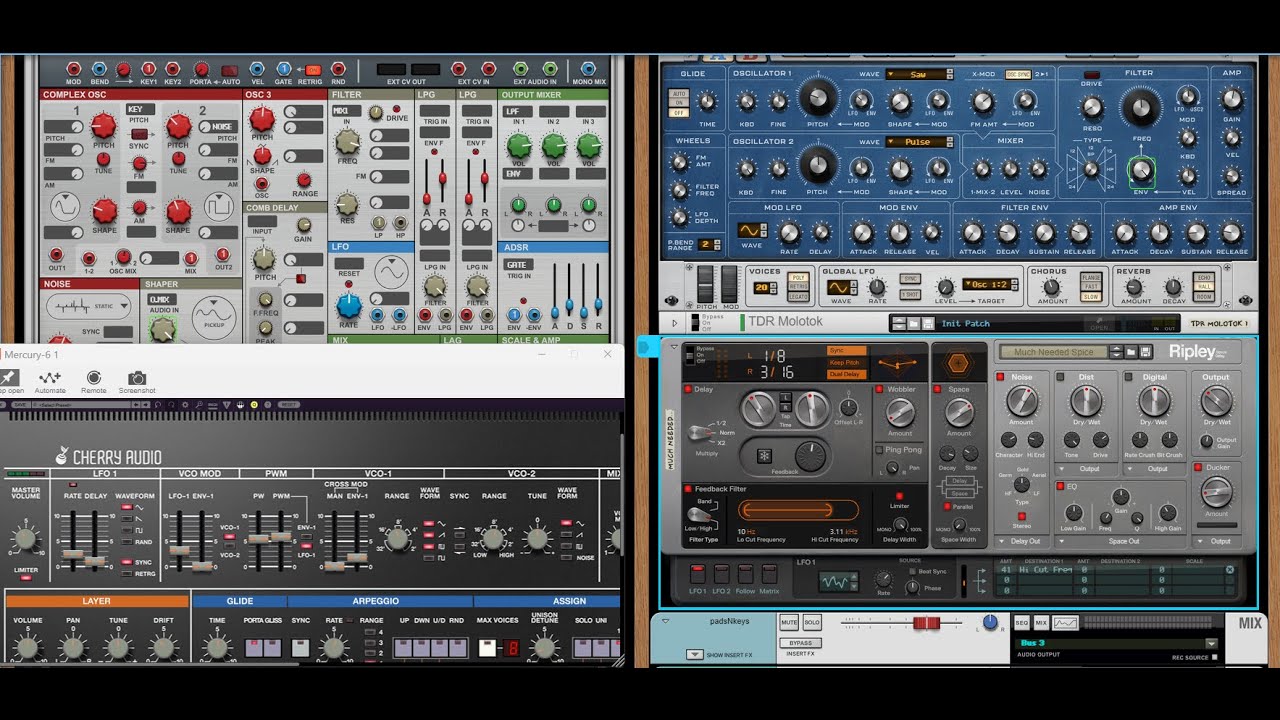Click the padsNkeys channel level fader
This screenshot has height=720, width=1280.
coord(926,623)
